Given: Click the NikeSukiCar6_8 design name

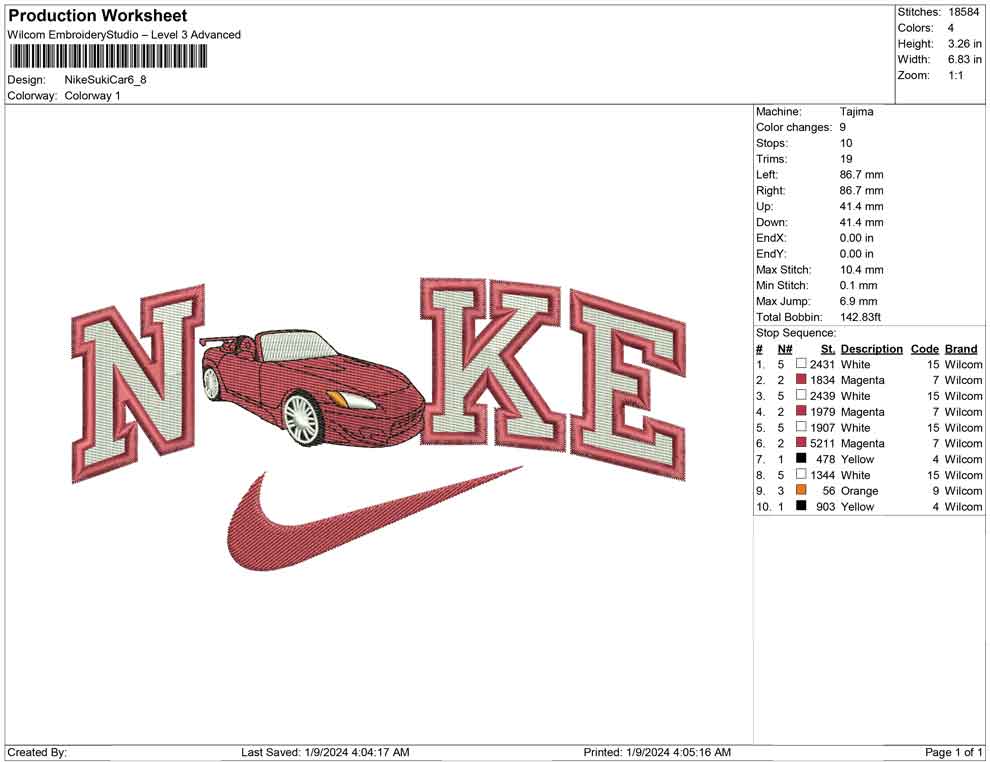Looking at the screenshot, I should (105, 80).
